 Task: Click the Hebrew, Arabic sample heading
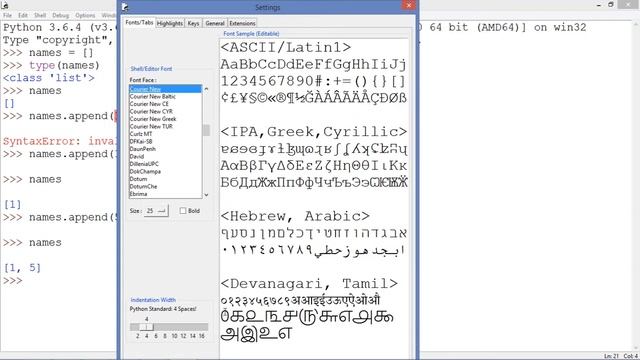coord(295,216)
